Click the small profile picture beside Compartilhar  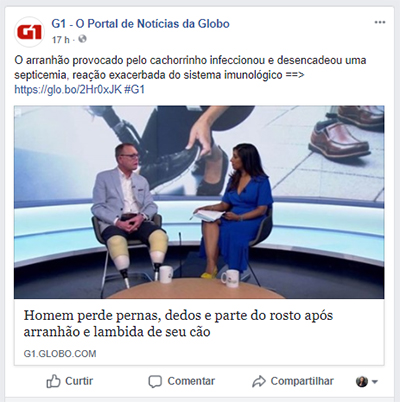[362, 381]
